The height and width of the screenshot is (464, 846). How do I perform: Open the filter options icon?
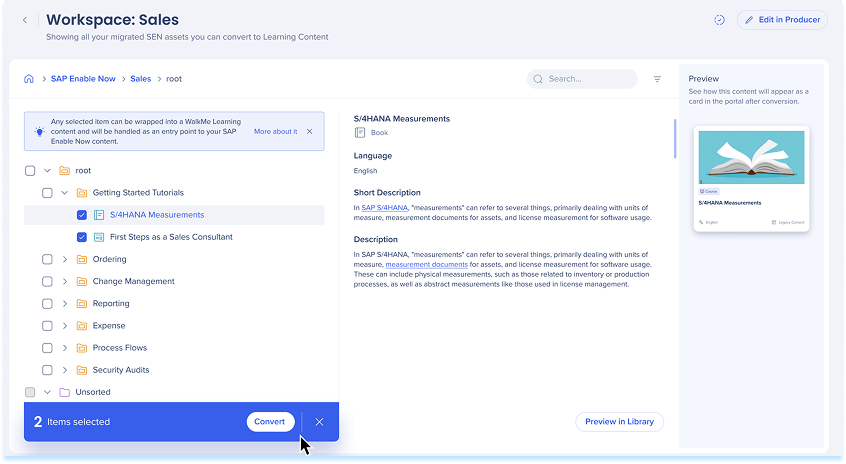click(657, 79)
